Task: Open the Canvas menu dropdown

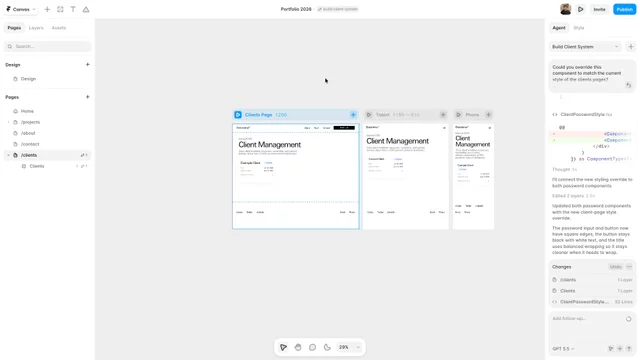Action: click(x=21, y=9)
